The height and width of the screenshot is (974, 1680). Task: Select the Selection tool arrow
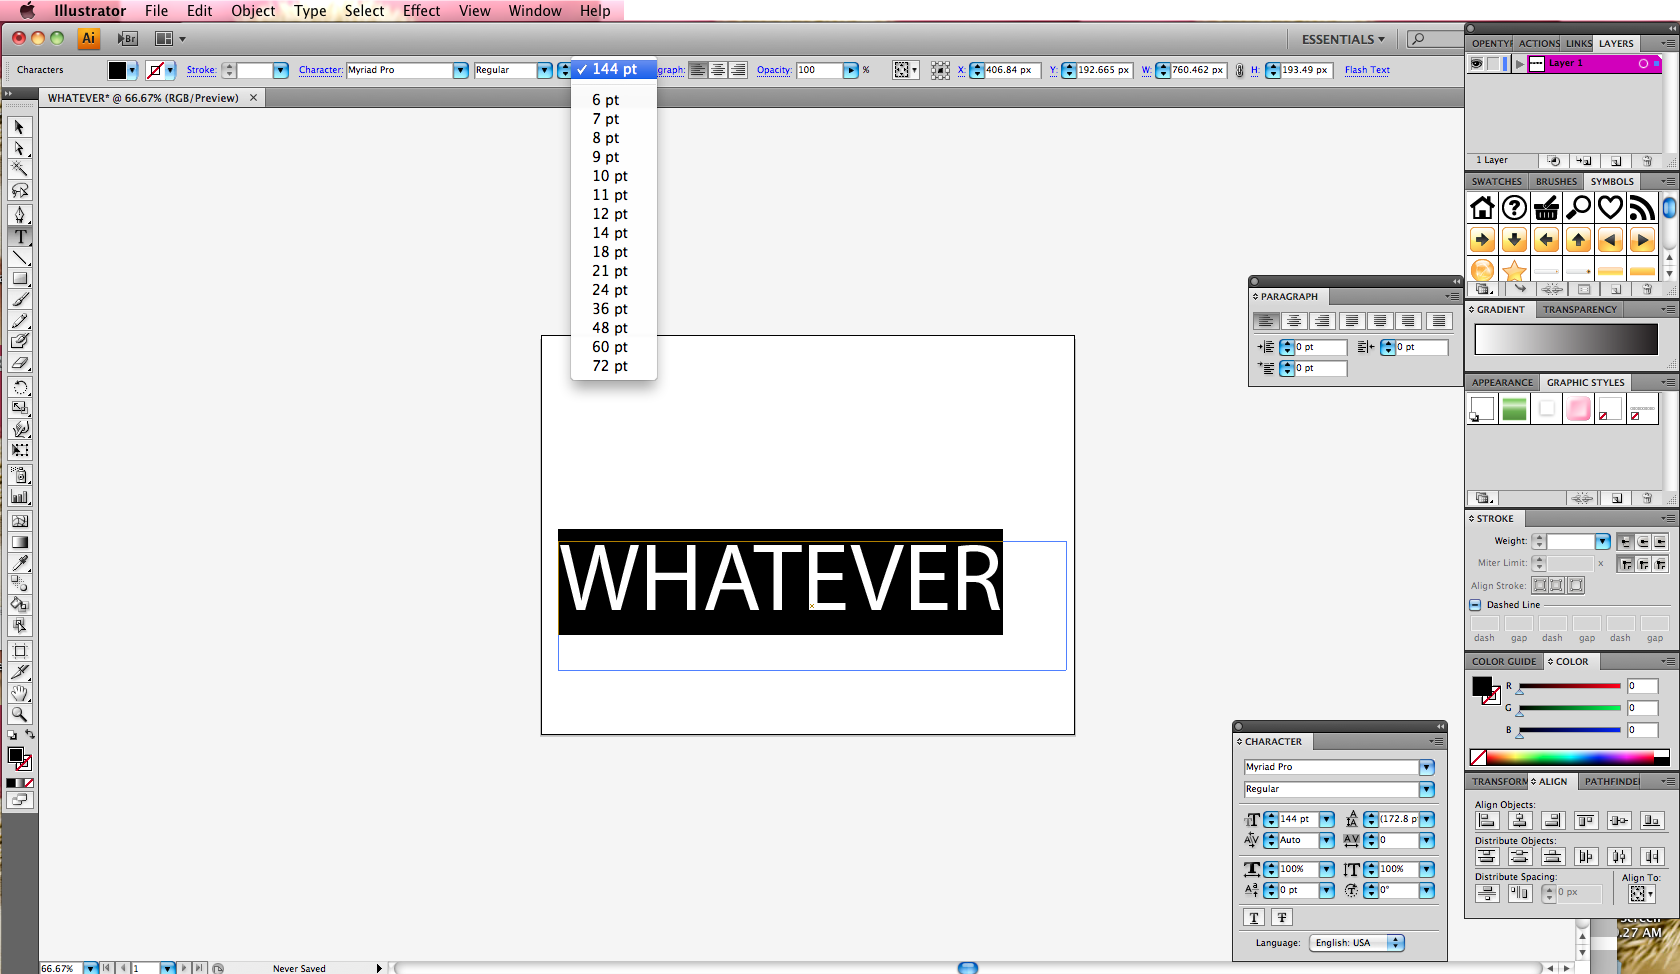(19, 127)
